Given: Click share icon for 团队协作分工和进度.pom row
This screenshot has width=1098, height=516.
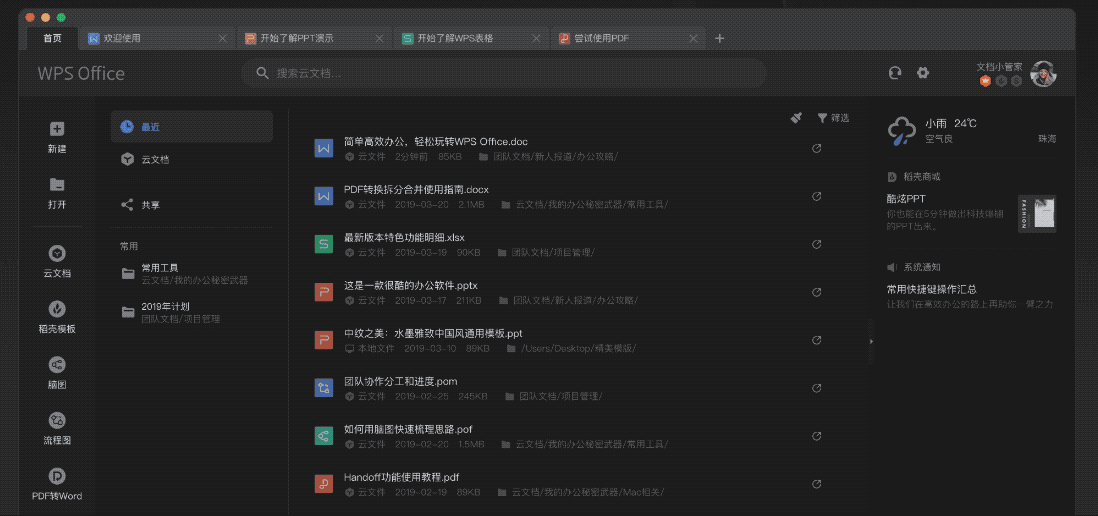Looking at the screenshot, I should tap(816, 388).
